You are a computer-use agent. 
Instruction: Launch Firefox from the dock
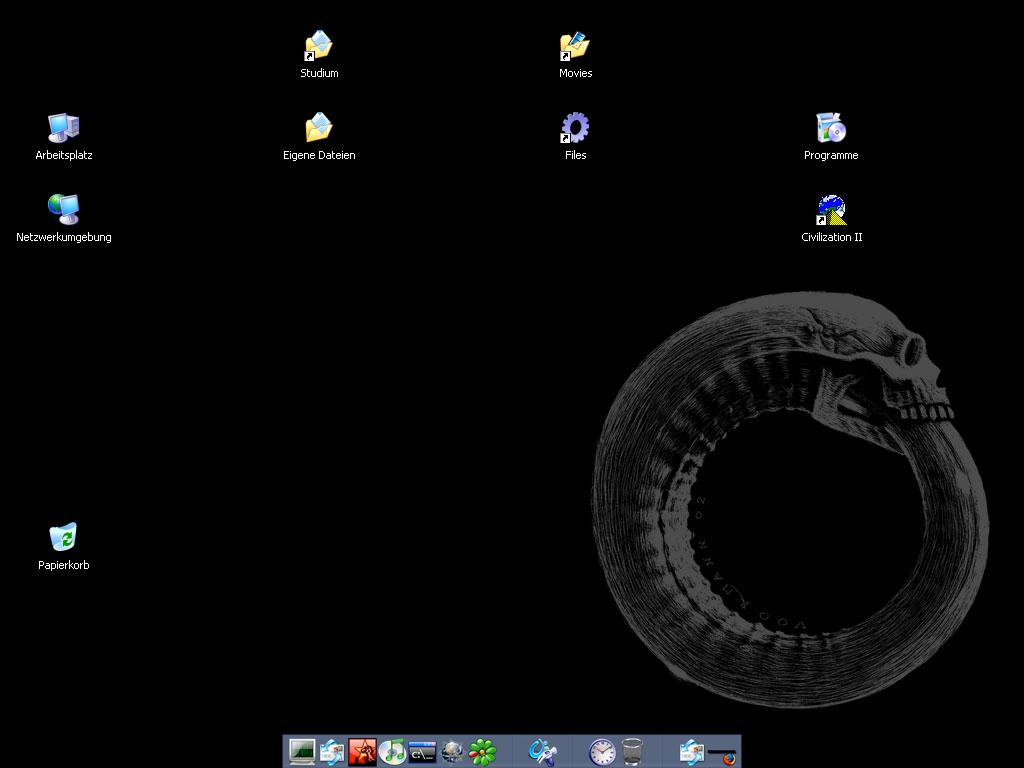[727, 757]
